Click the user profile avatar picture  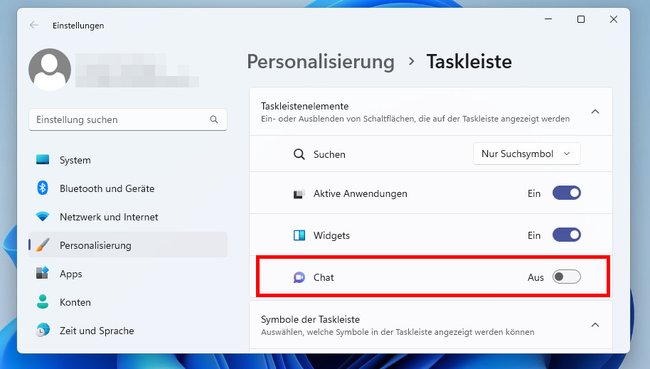tap(50, 69)
